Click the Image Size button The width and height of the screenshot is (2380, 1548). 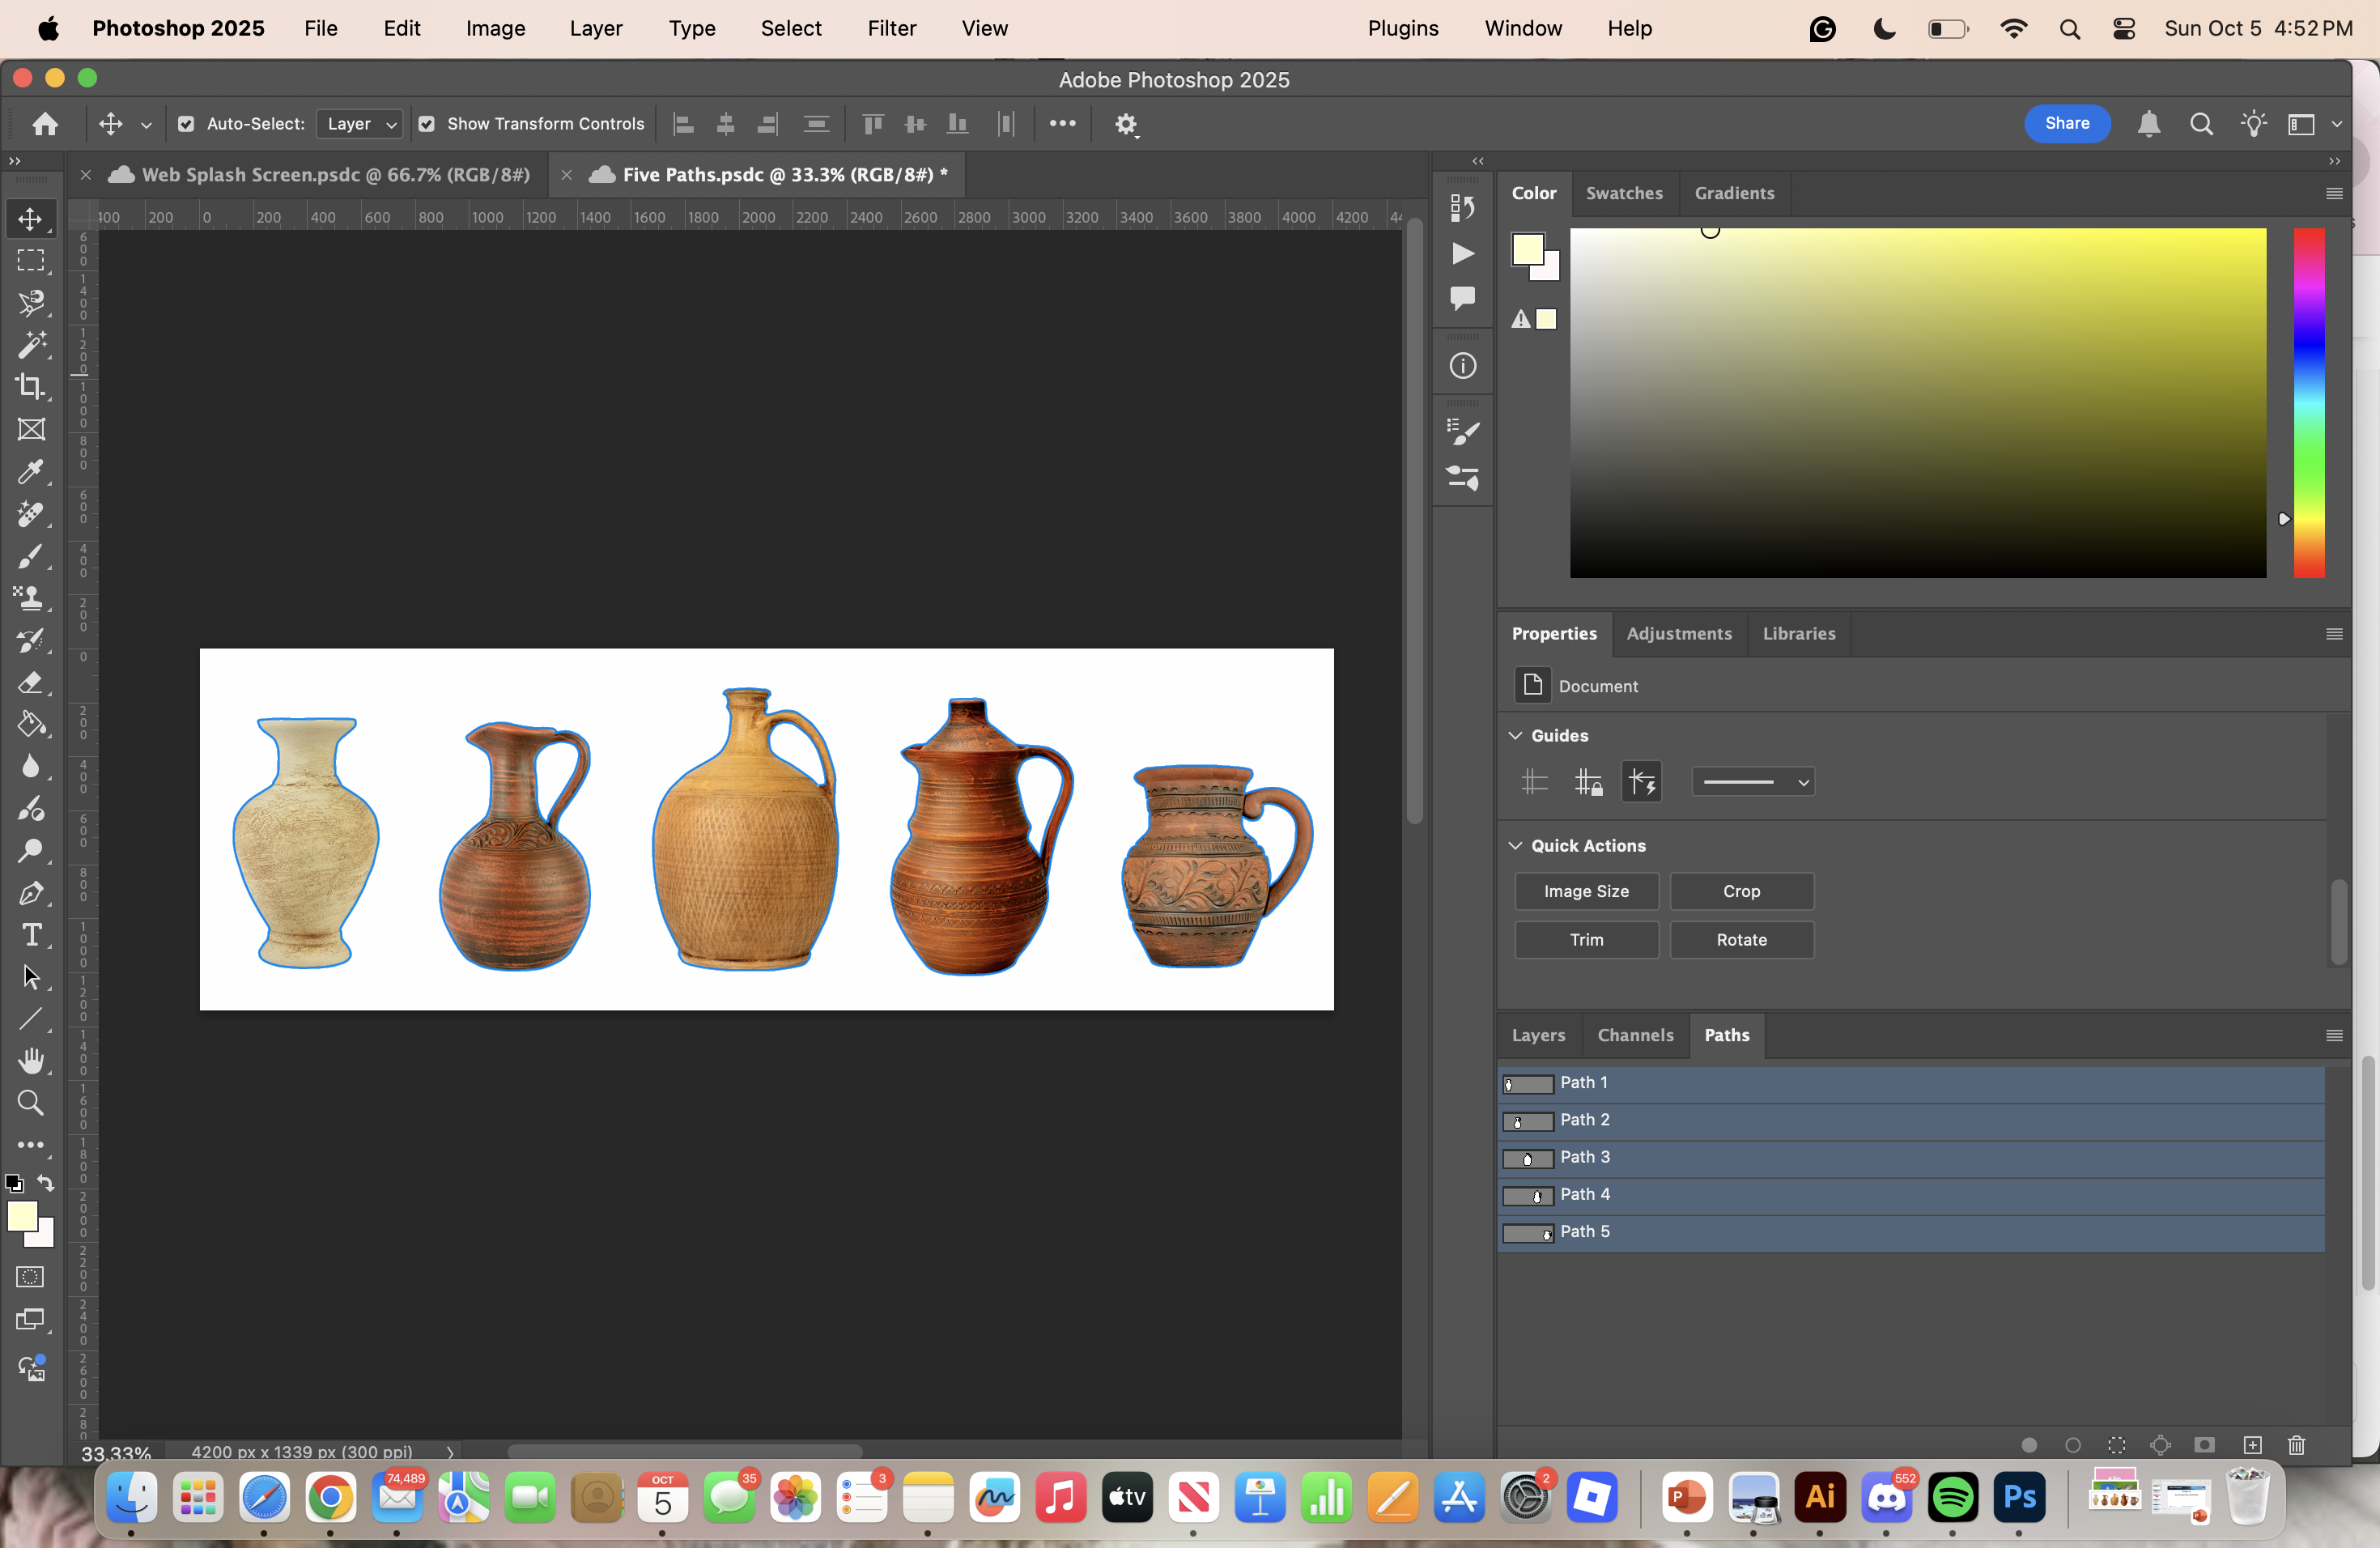pyautogui.click(x=1586, y=891)
